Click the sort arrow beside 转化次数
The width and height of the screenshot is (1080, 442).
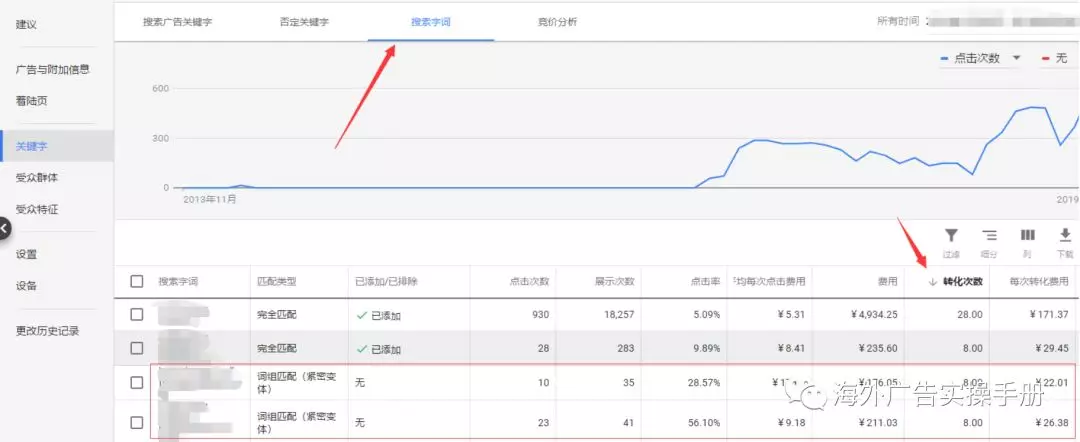tap(932, 281)
